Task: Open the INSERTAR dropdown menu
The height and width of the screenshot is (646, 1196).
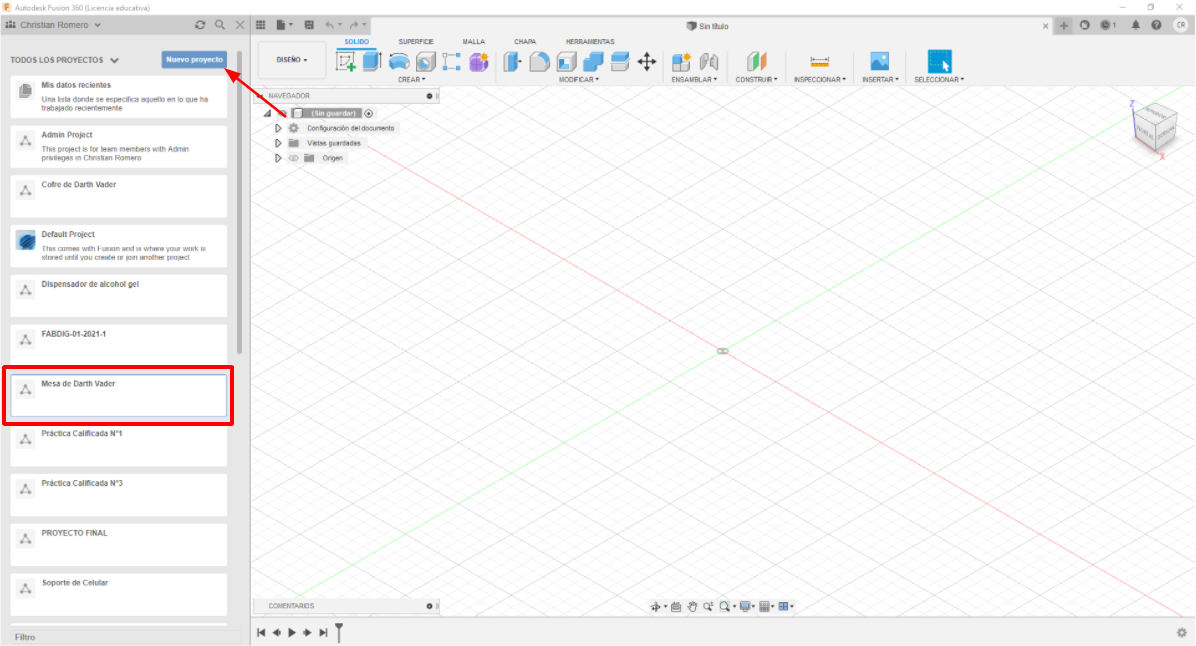Action: (x=880, y=79)
